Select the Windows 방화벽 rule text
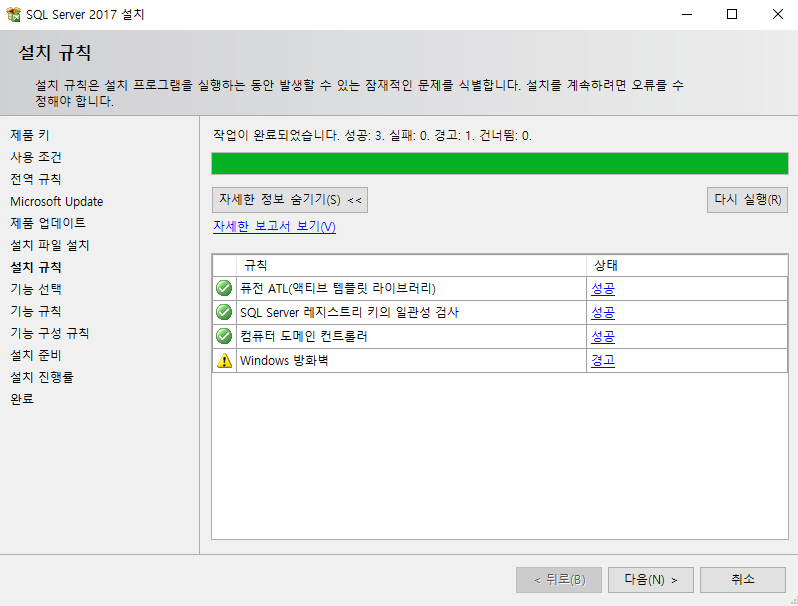798x606 pixels. (x=284, y=360)
